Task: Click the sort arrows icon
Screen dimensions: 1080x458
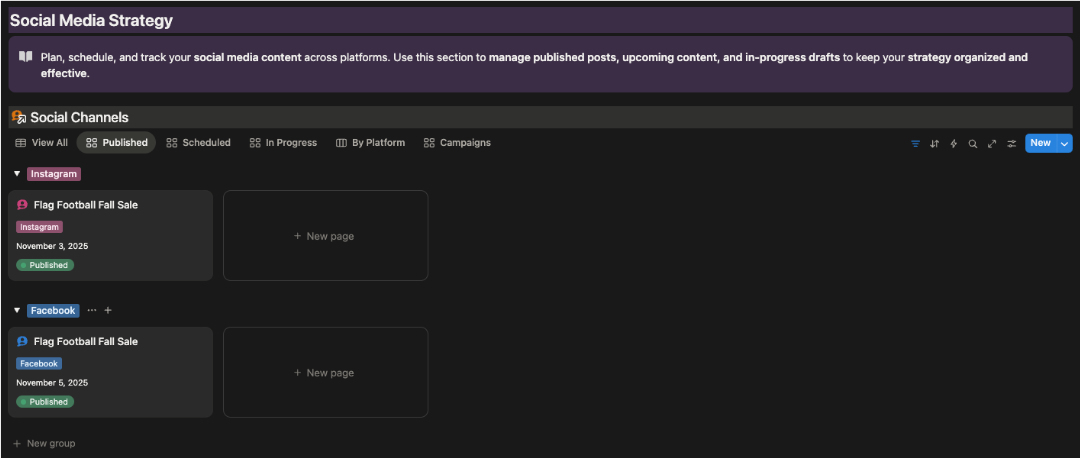Action: 934,143
